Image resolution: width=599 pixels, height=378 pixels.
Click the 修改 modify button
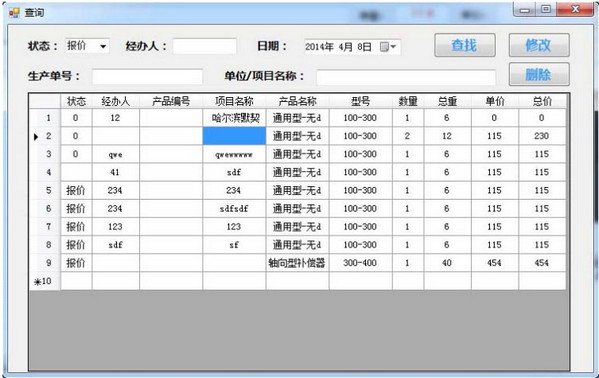[539, 45]
